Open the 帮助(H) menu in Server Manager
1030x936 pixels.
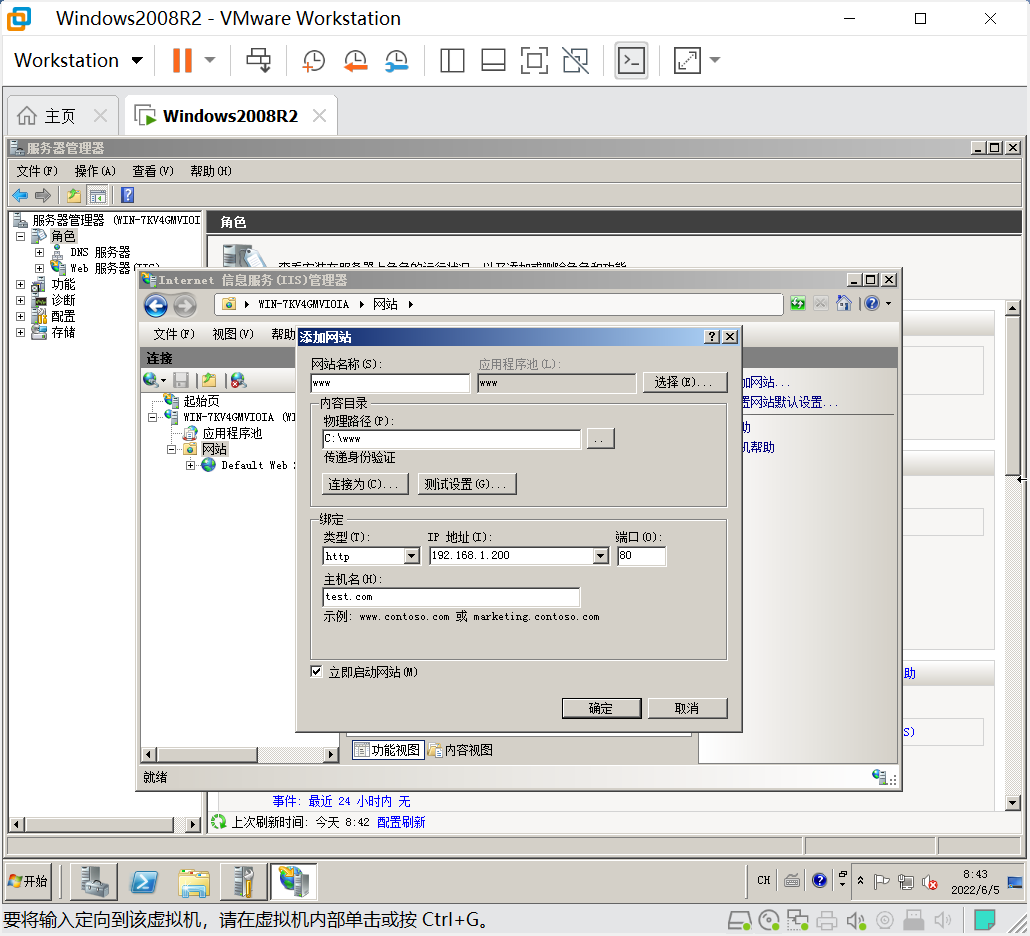pyautogui.click(x=210, y=171)
